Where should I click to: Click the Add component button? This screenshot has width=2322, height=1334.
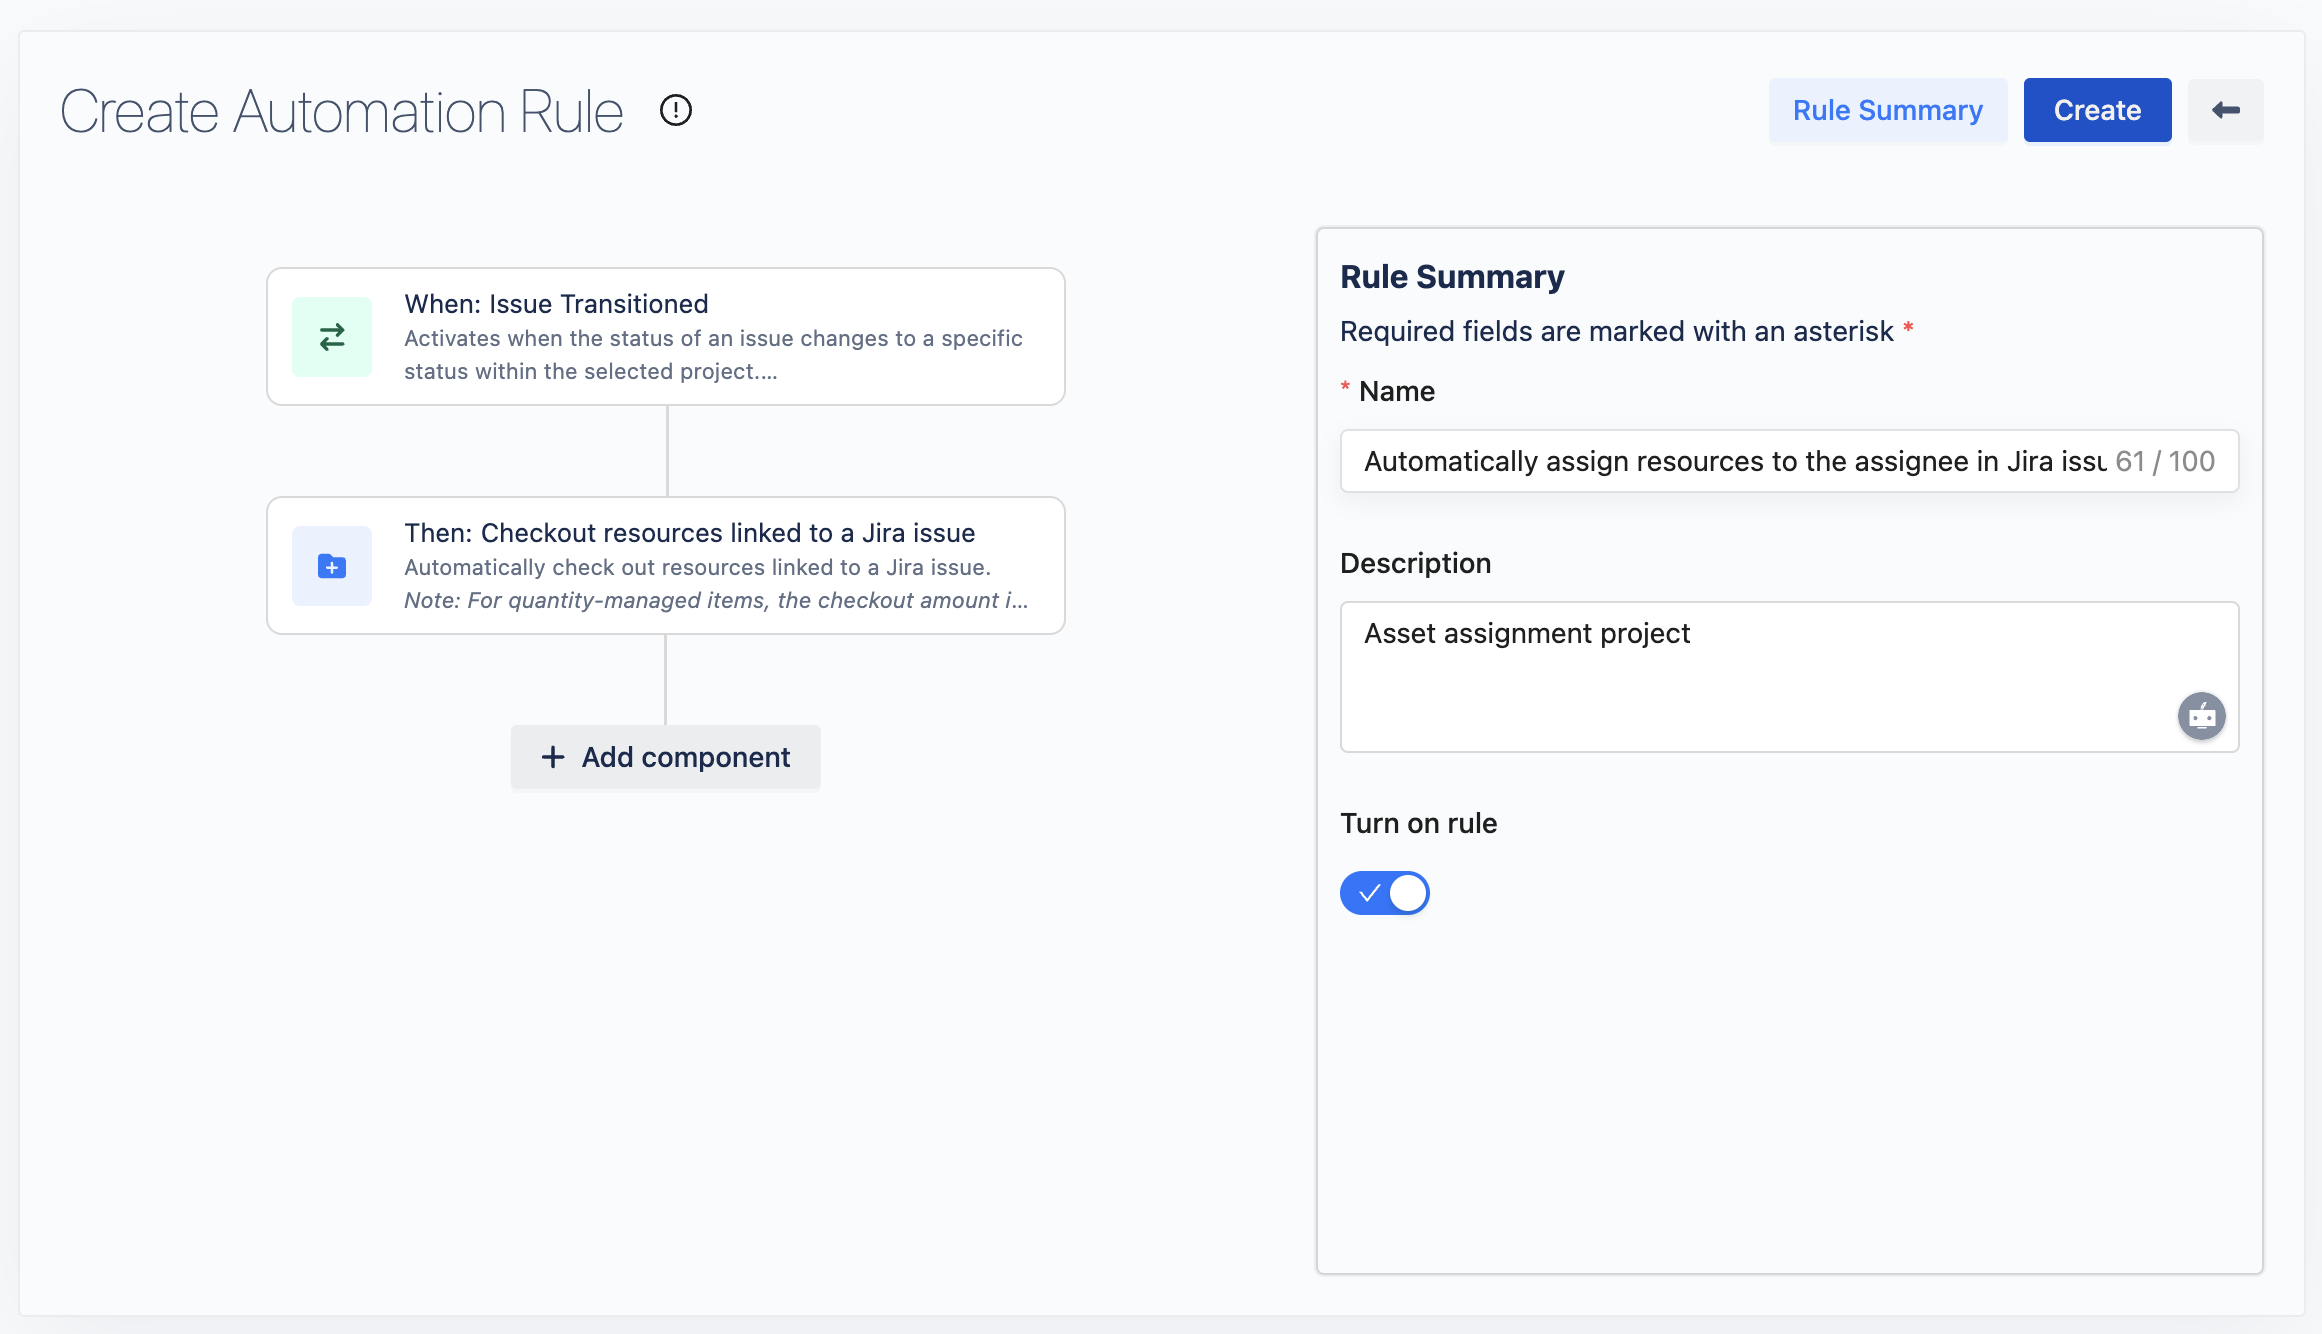click(x=666, y=757)
